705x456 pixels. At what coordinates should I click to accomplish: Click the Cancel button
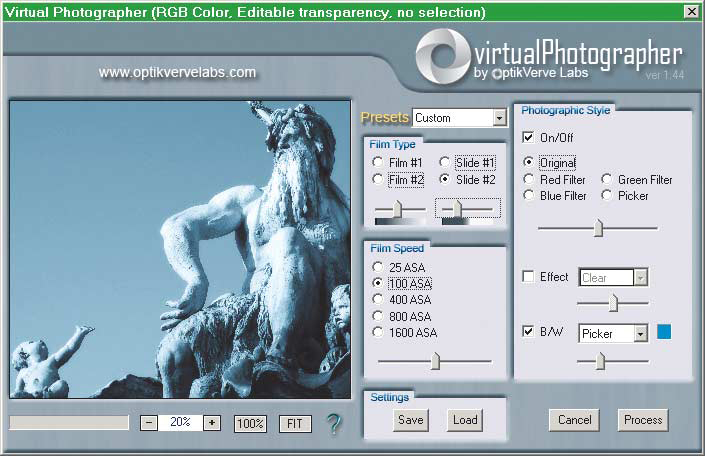pyautogui.click(x=574, y=420)
